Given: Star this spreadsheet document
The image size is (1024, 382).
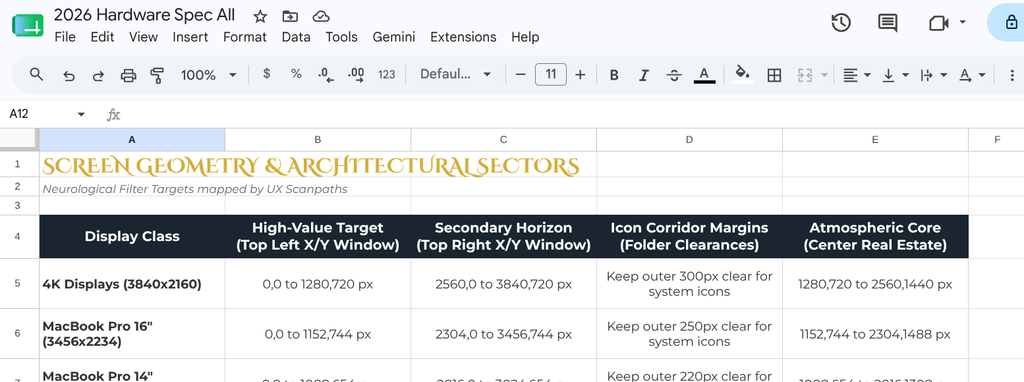Looking at the screenshot, I should [260, 16].
